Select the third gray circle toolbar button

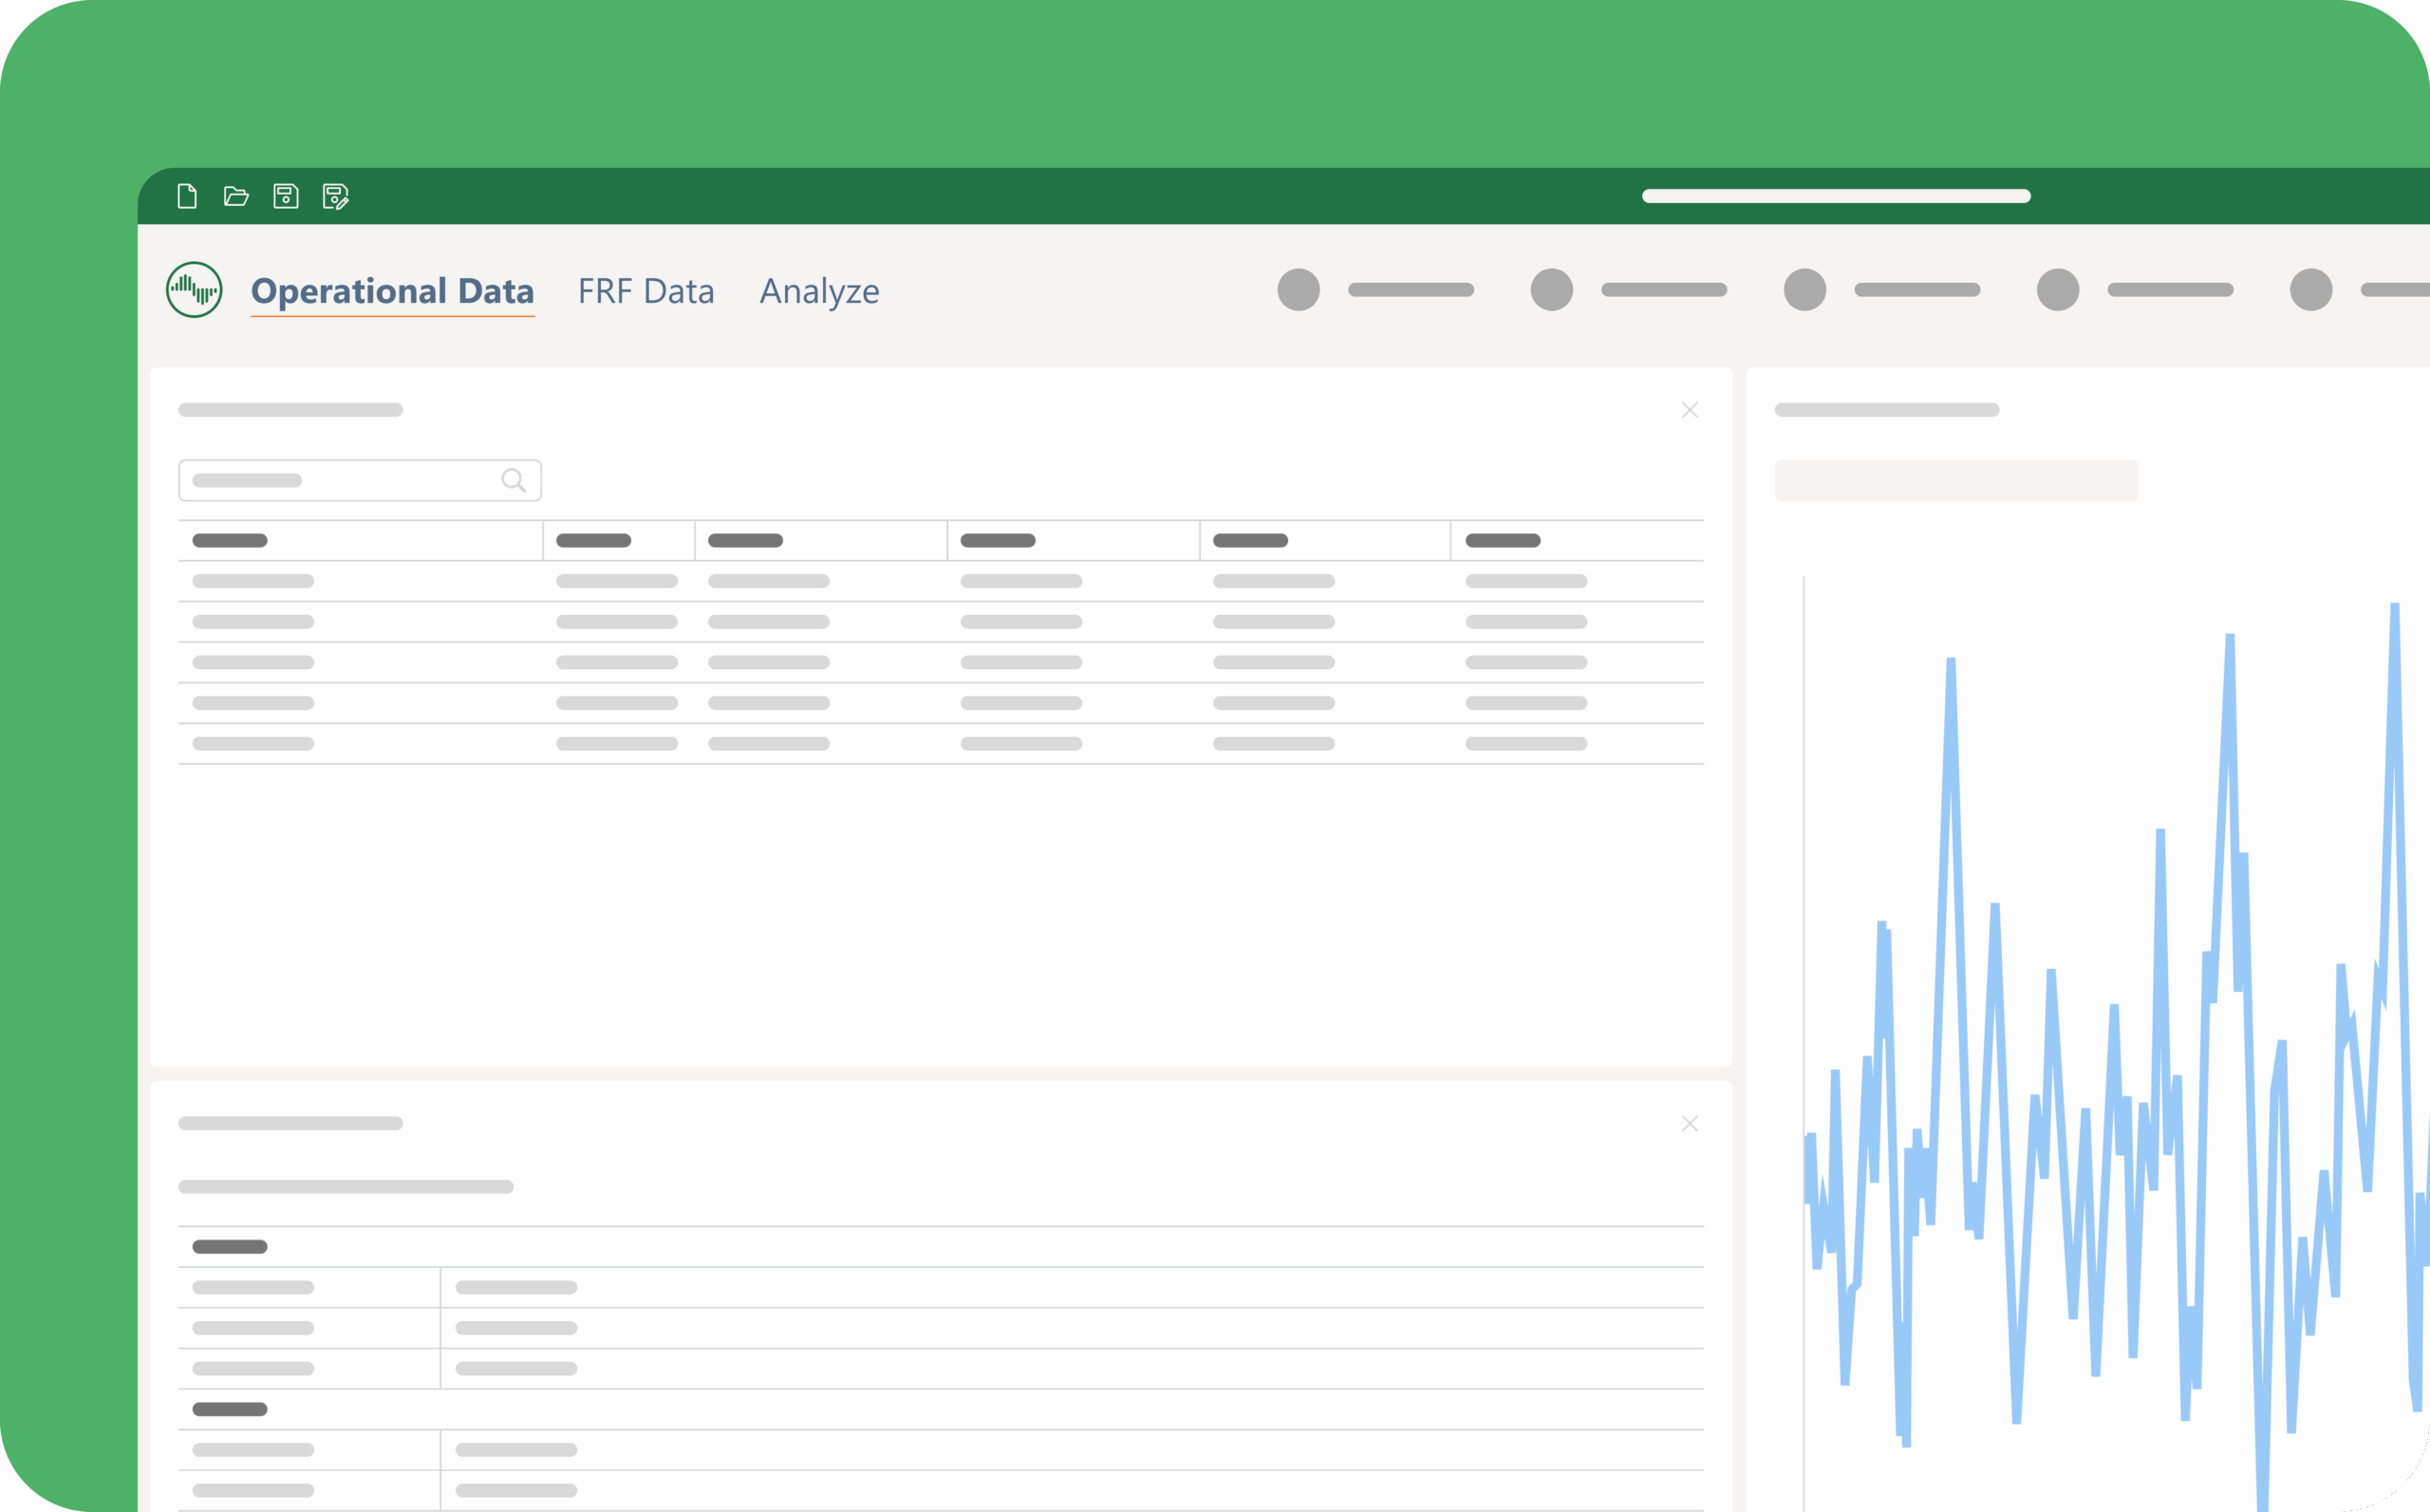[1805, 290]
